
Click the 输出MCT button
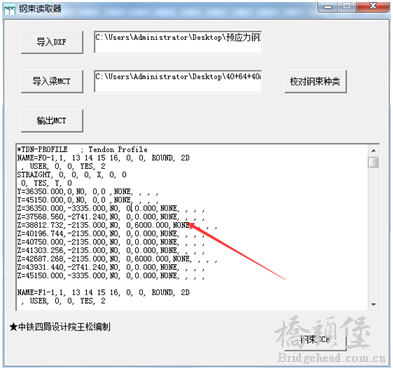(52, 120)
